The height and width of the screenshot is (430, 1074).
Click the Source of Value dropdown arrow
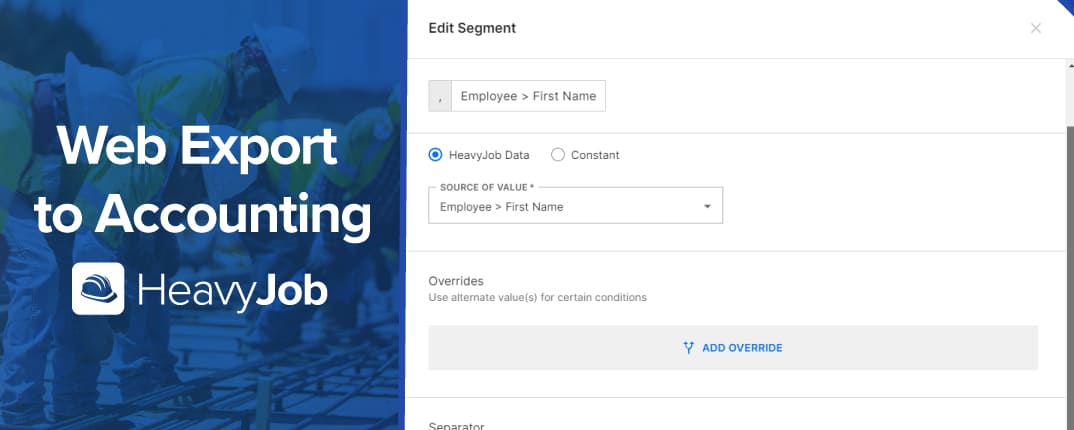[707, 207]
